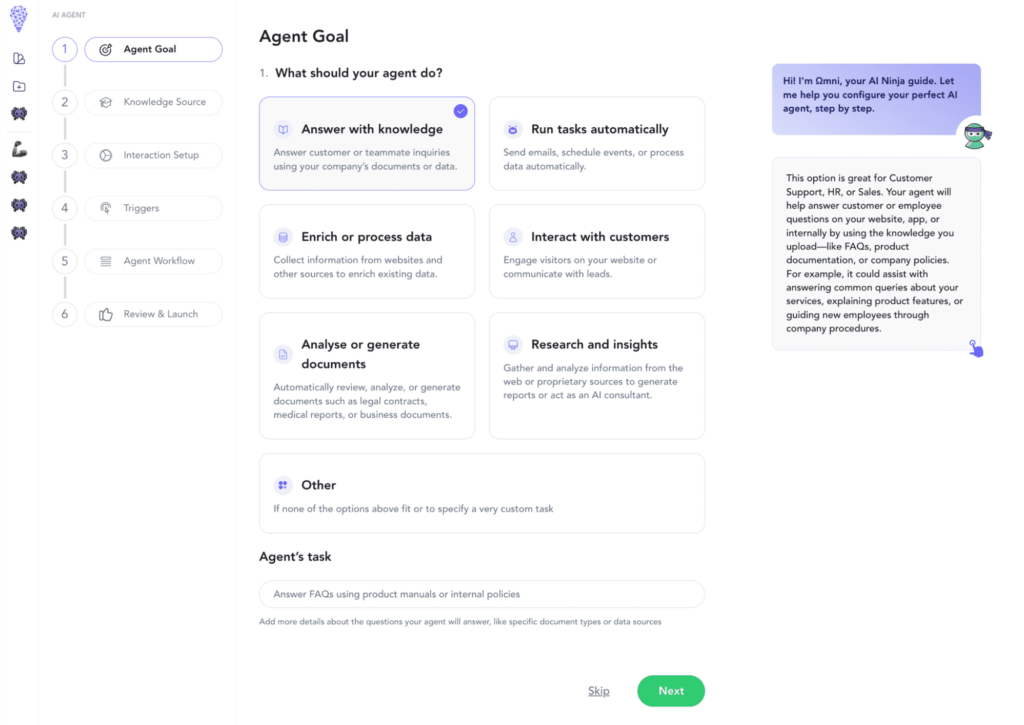Switch to the Review & Launch step
The height and width of the screenshot is (725, 1024).
[x=153, y=313]
